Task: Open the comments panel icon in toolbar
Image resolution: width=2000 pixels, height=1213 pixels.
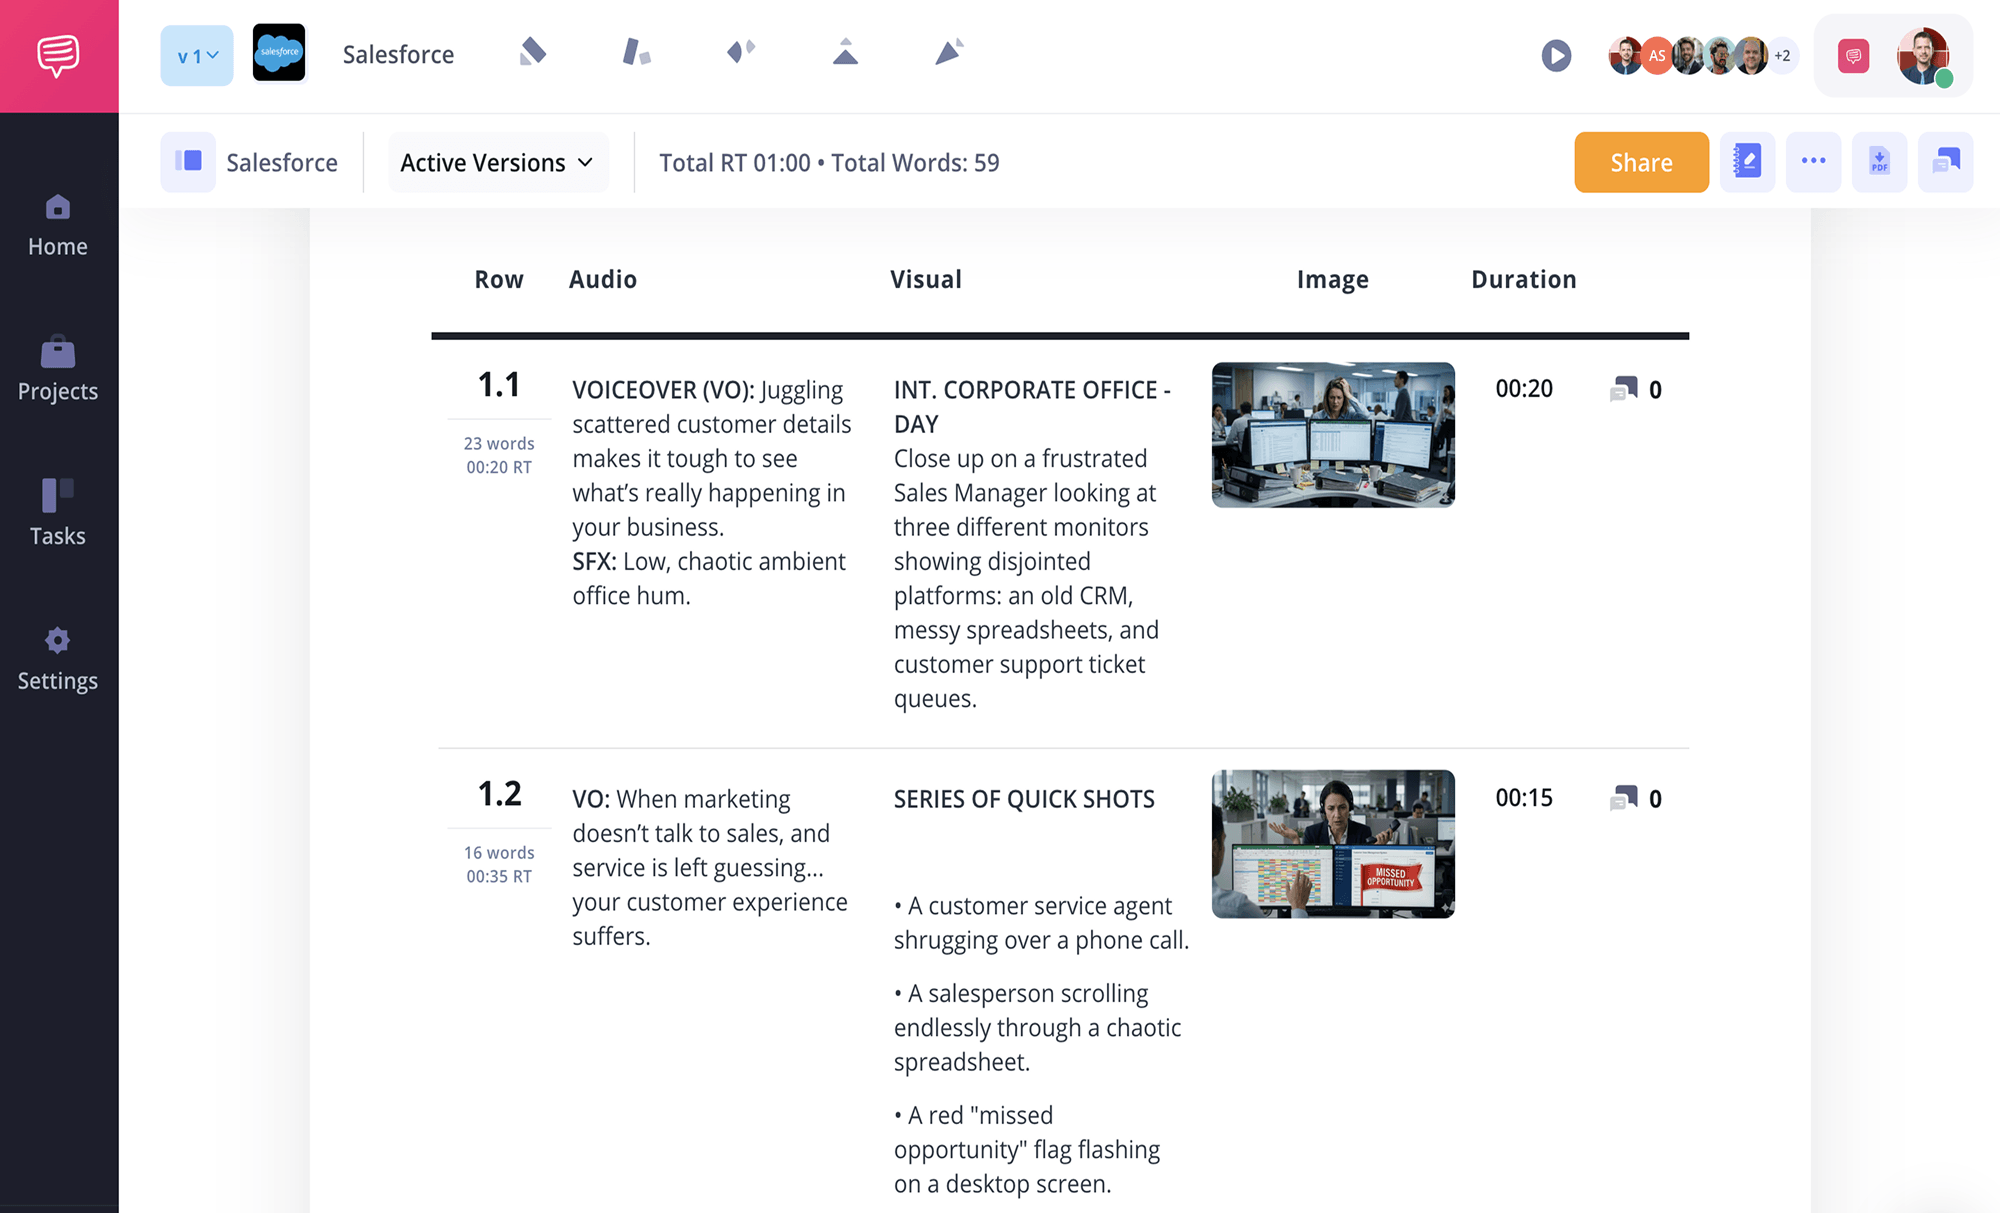Action: [x=1945, y=162]
